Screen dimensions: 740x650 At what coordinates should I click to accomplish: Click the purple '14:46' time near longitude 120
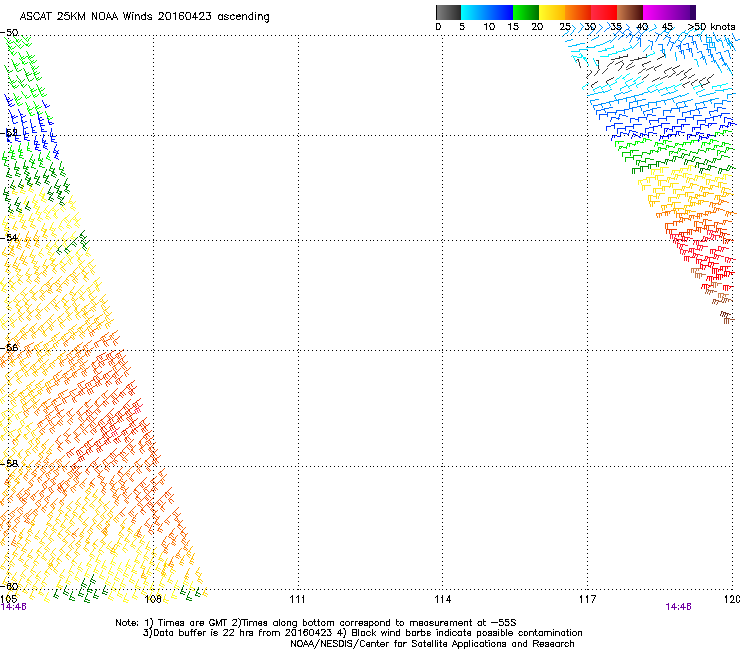[x=679, y=607]
